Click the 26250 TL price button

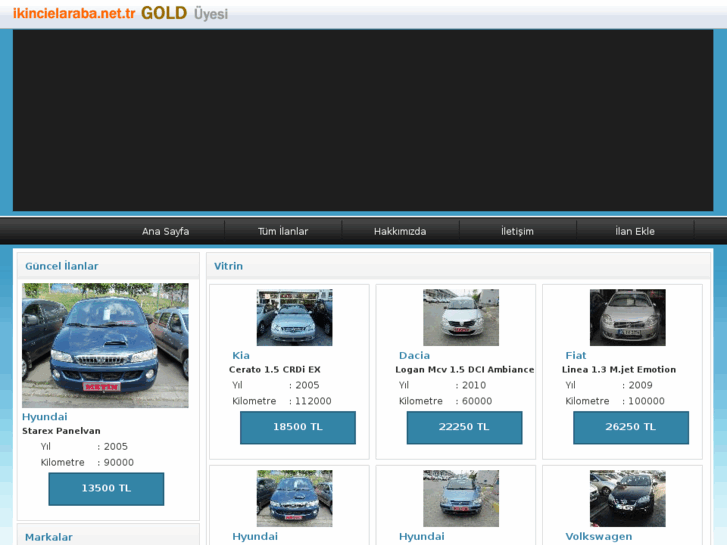[631, 427]
